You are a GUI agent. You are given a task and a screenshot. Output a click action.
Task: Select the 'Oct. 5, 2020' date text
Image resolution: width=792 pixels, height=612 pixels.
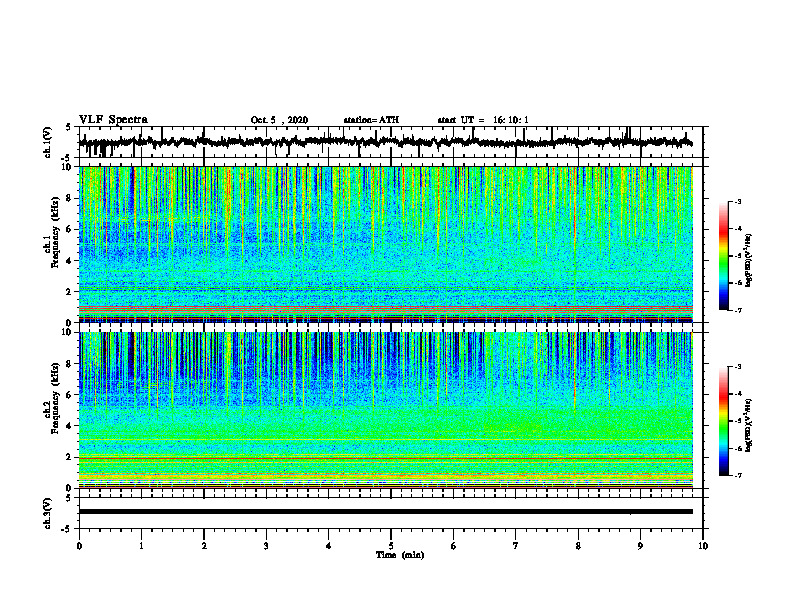pyautogui.click(x=279, y=120)
